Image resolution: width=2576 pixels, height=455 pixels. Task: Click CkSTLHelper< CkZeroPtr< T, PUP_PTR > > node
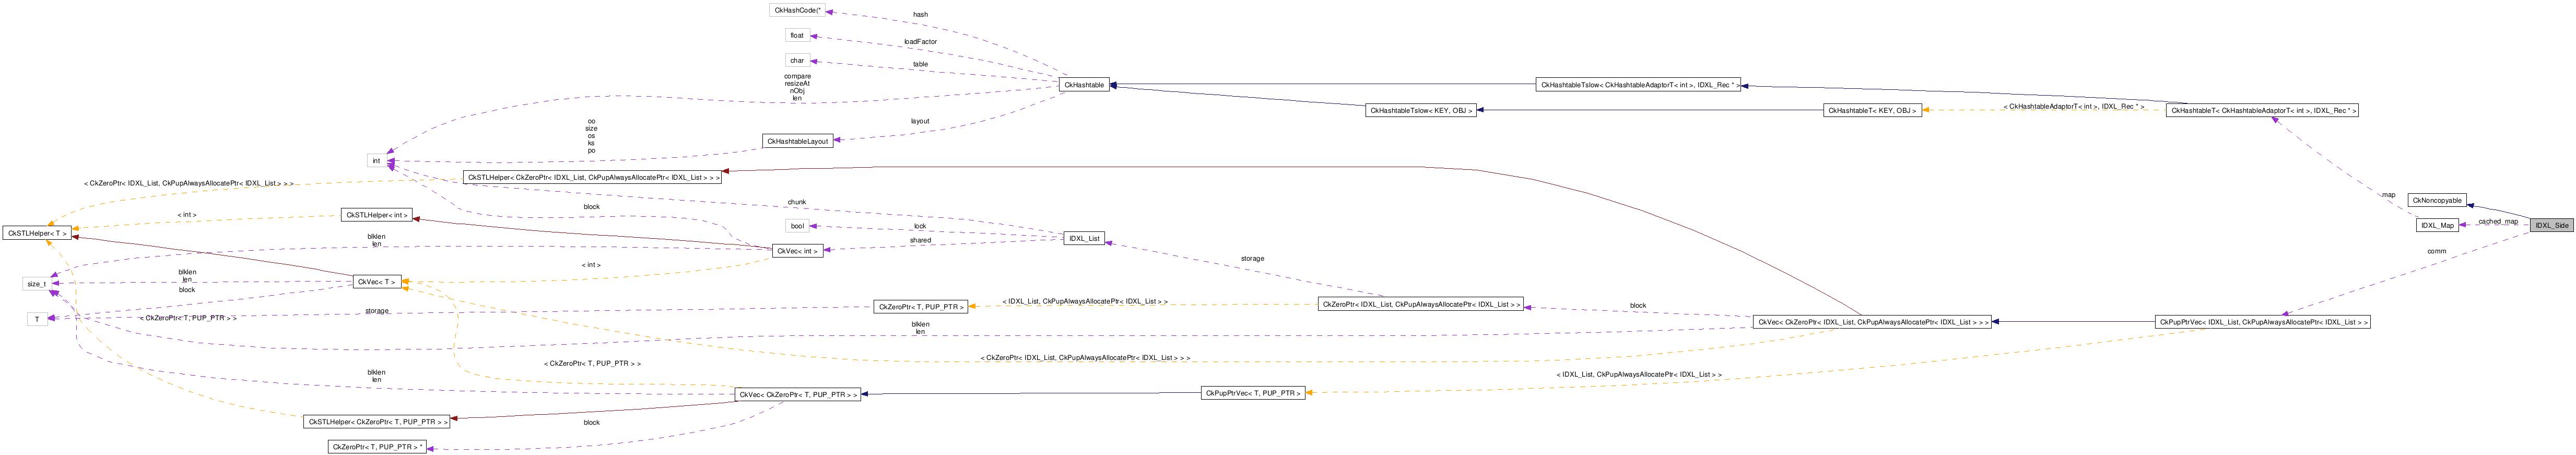point(377,422)
